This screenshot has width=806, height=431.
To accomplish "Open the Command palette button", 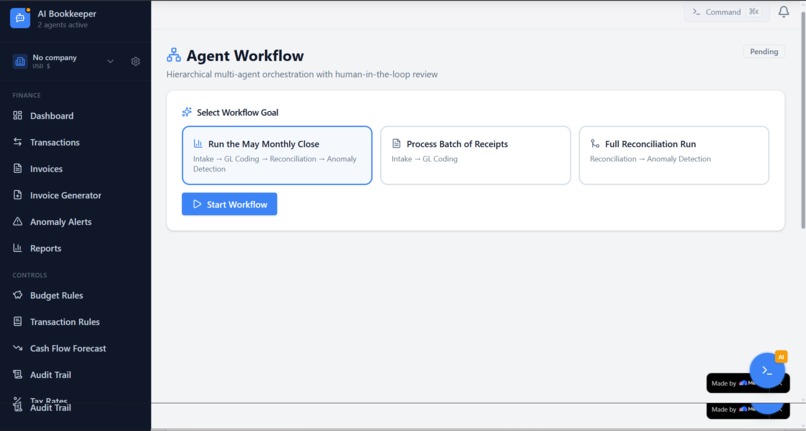I will [726, 12].
